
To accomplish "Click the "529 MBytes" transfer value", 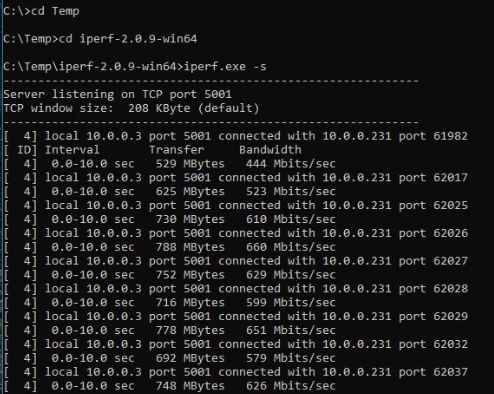I will [x=190, y=164].
